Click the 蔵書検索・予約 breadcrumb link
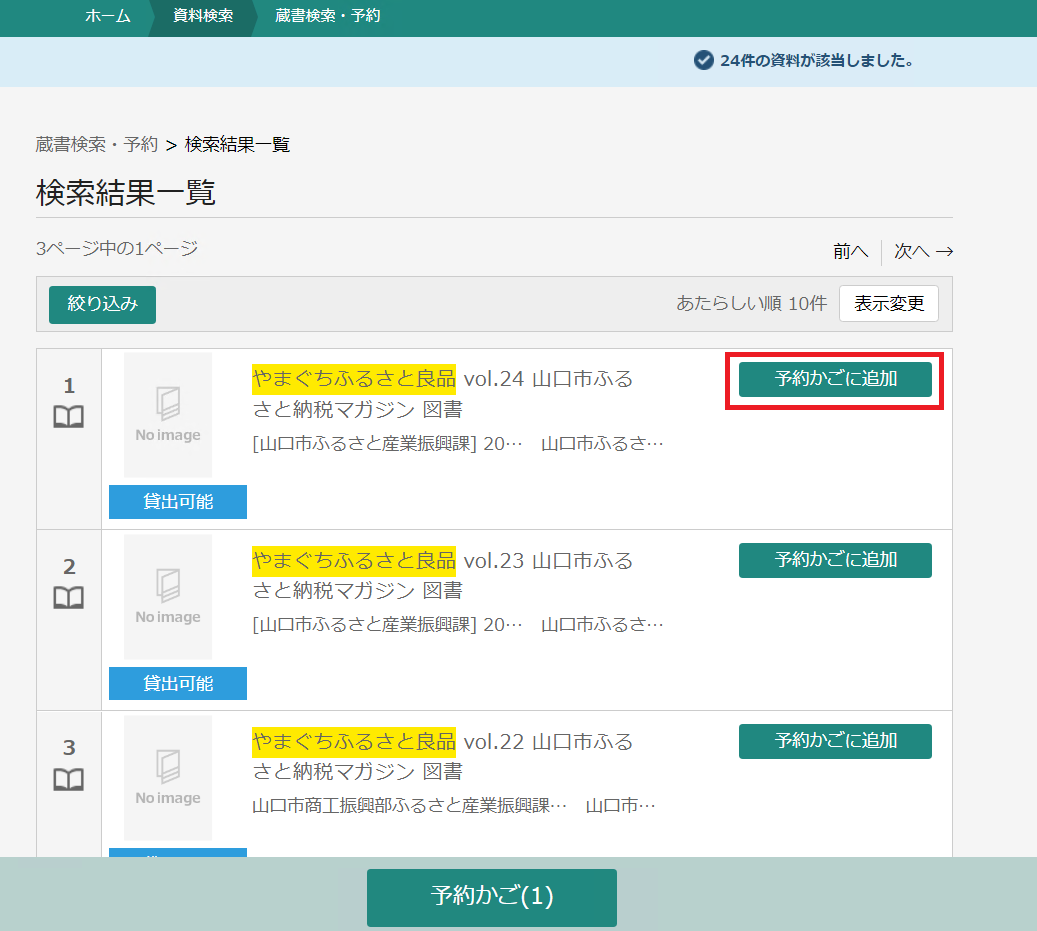This screenshot has height=931, width=1037. (97, 145)
